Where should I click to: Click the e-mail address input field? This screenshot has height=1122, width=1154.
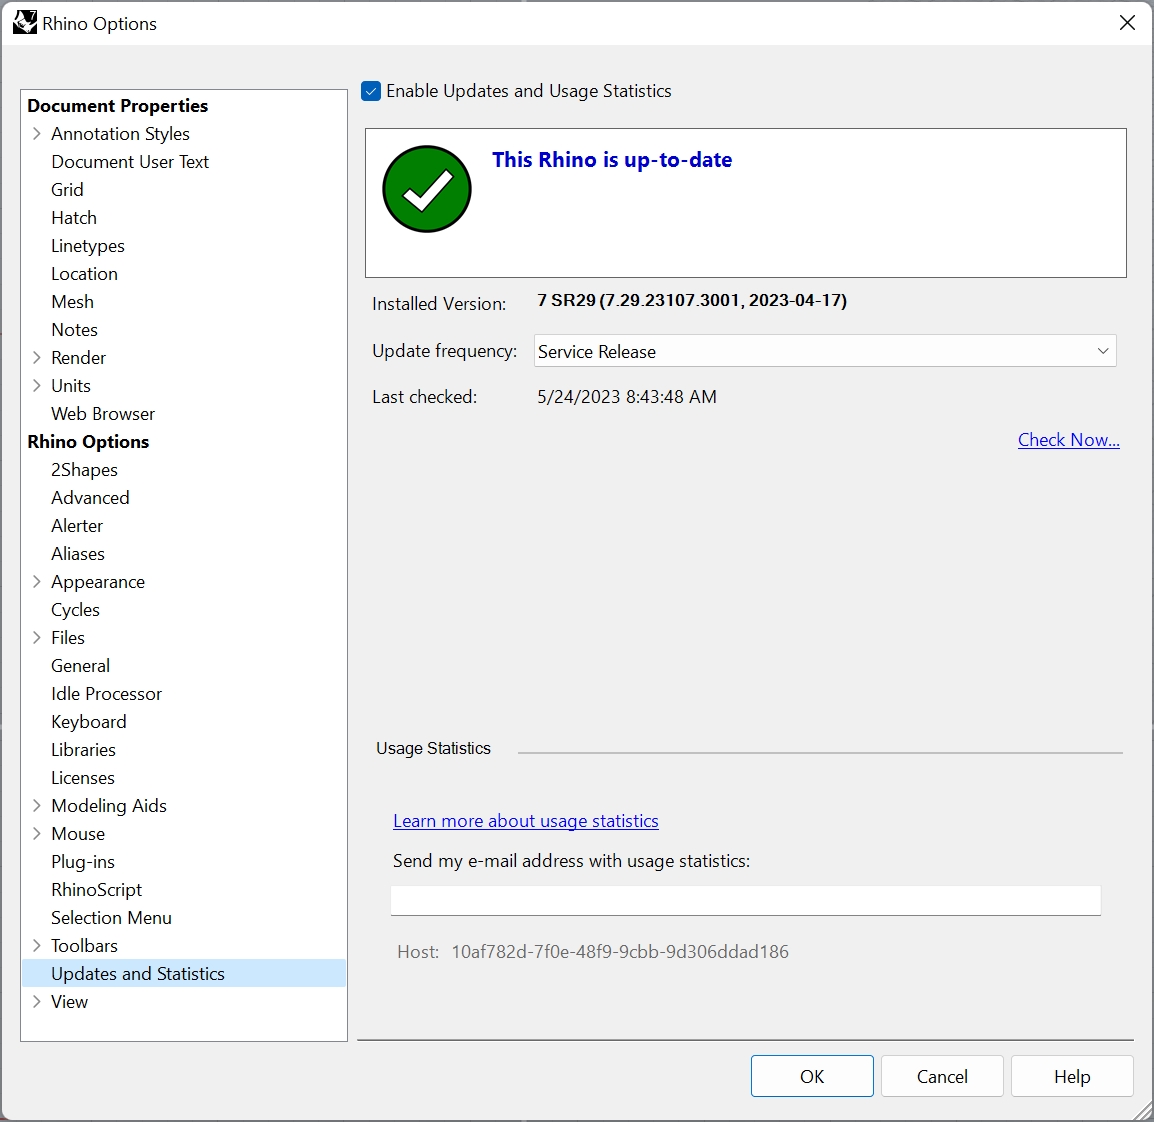(x=745, y=900)
